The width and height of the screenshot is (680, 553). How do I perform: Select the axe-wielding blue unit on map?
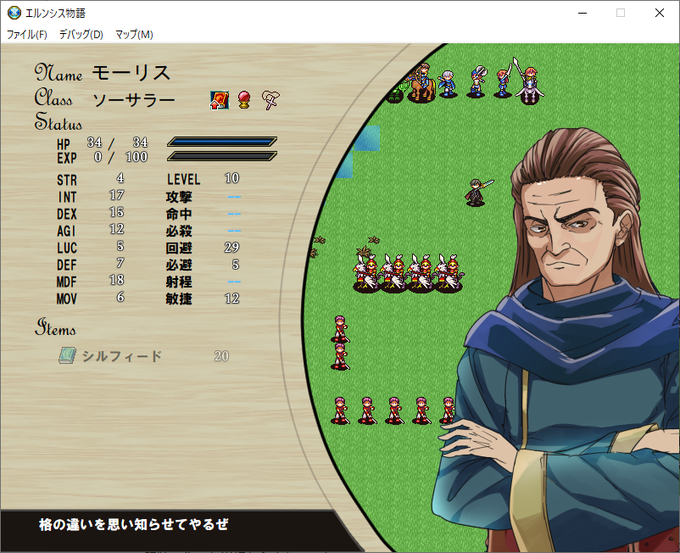tap(477, 82)
